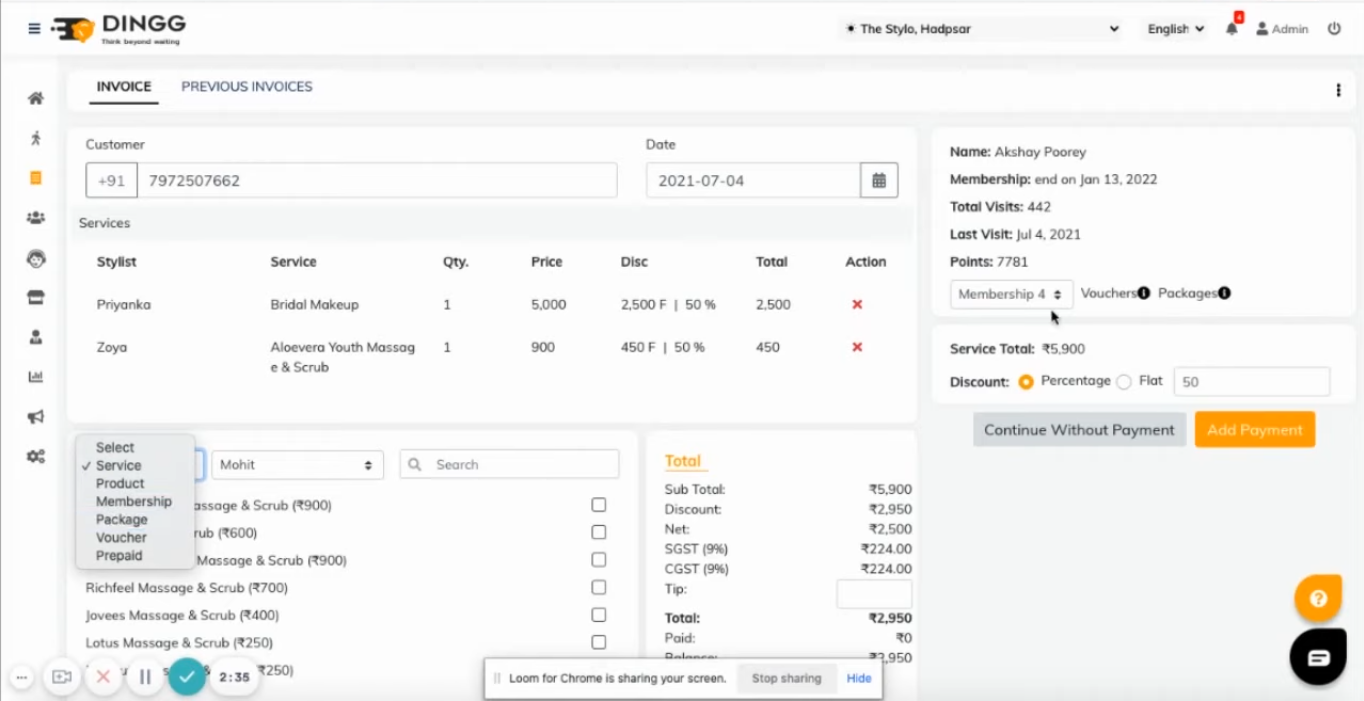This screenshot has width=1364, height=701.
Task: Select the Percentage discount radio button
Action: click(1026, 382)
